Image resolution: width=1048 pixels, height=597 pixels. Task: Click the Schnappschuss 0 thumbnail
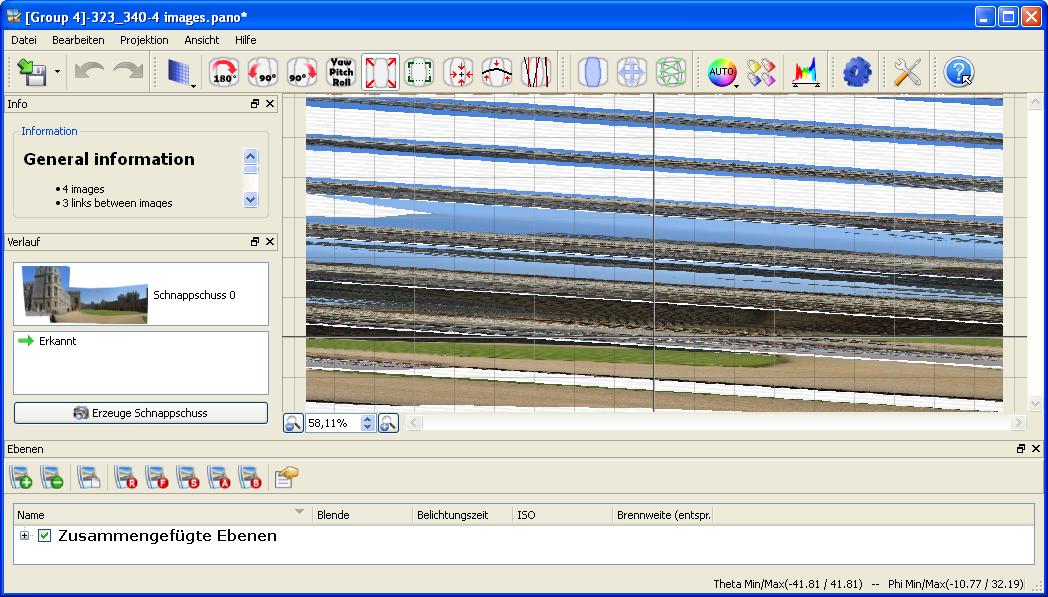point(86,294)
